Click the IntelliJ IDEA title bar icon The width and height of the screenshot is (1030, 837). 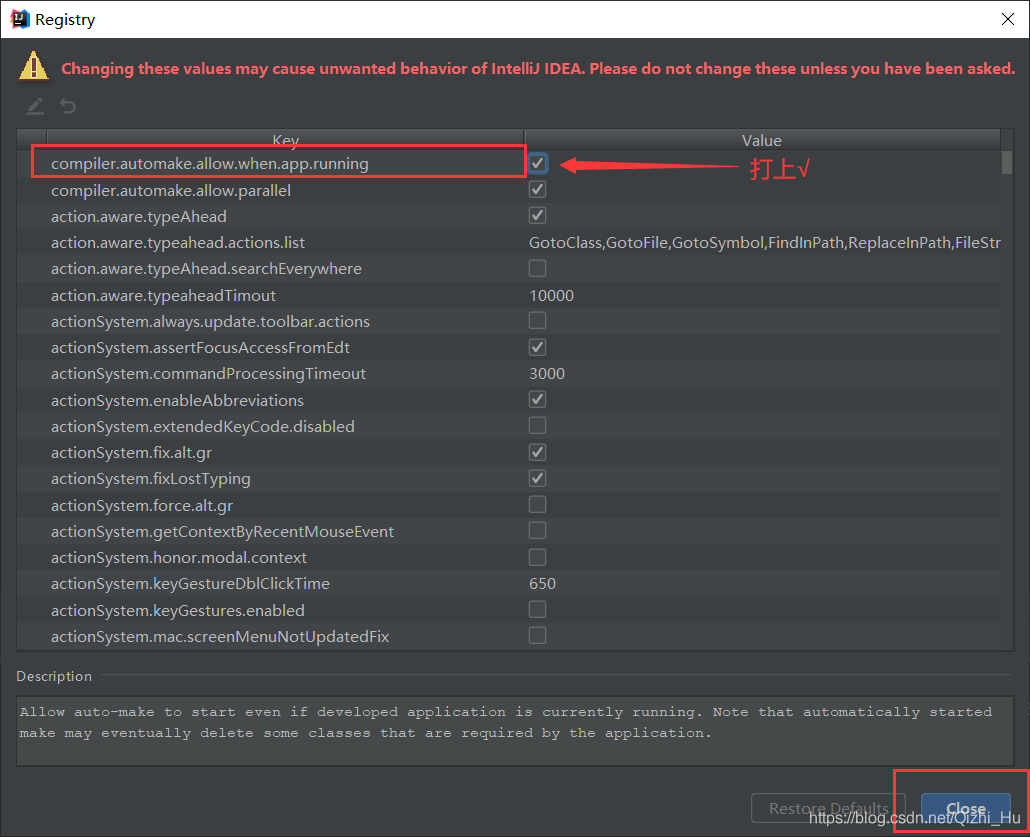coord(20,19)
